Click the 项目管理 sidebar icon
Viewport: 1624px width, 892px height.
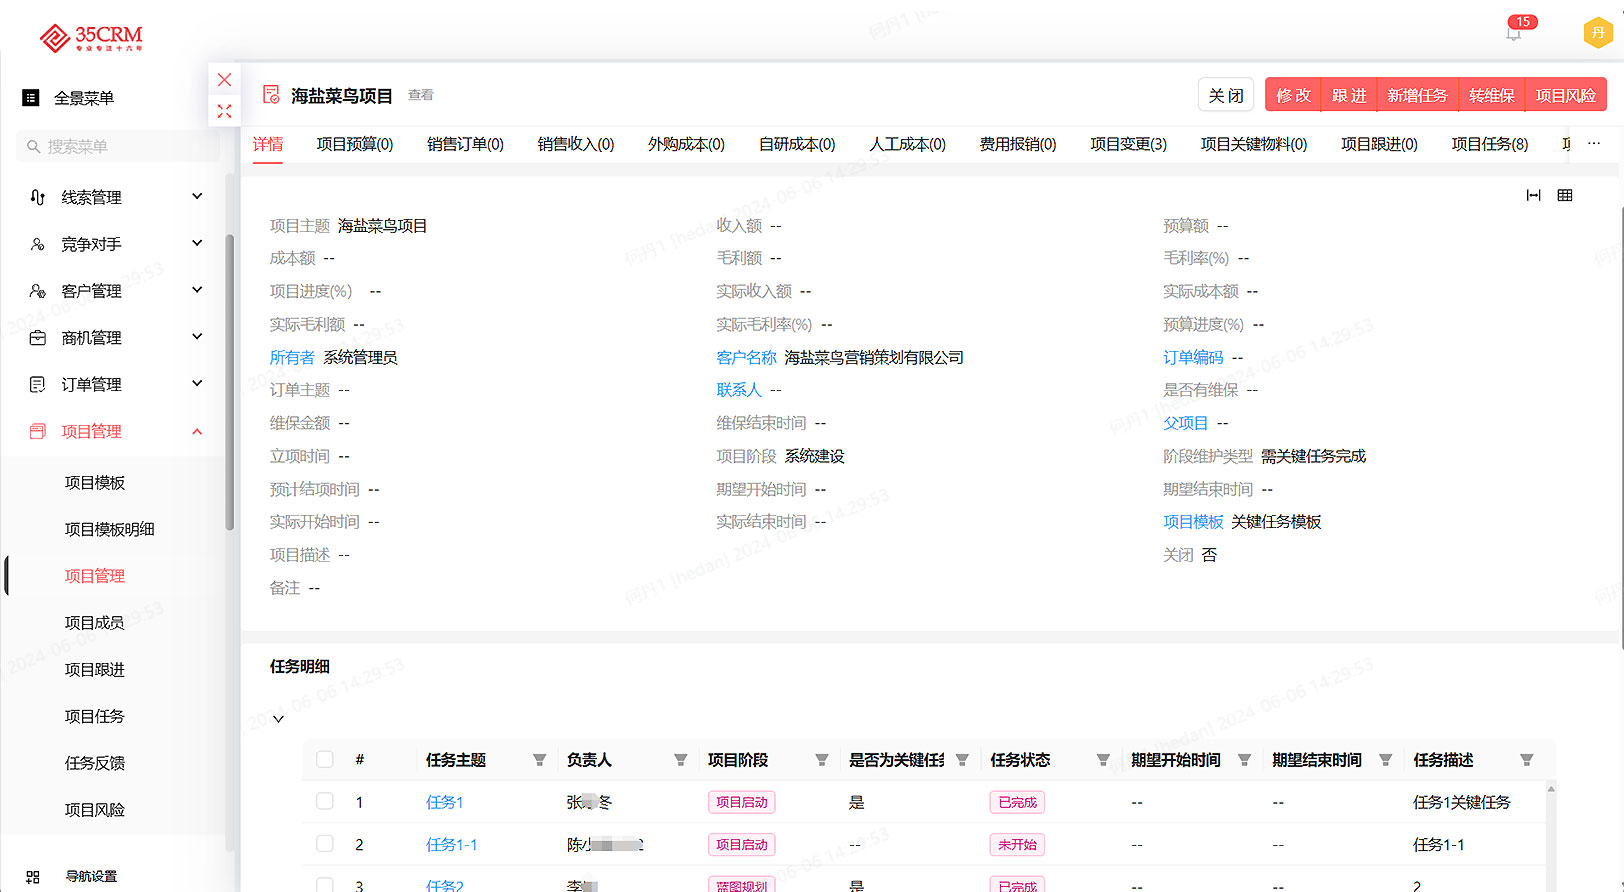[x=37, y=431]
